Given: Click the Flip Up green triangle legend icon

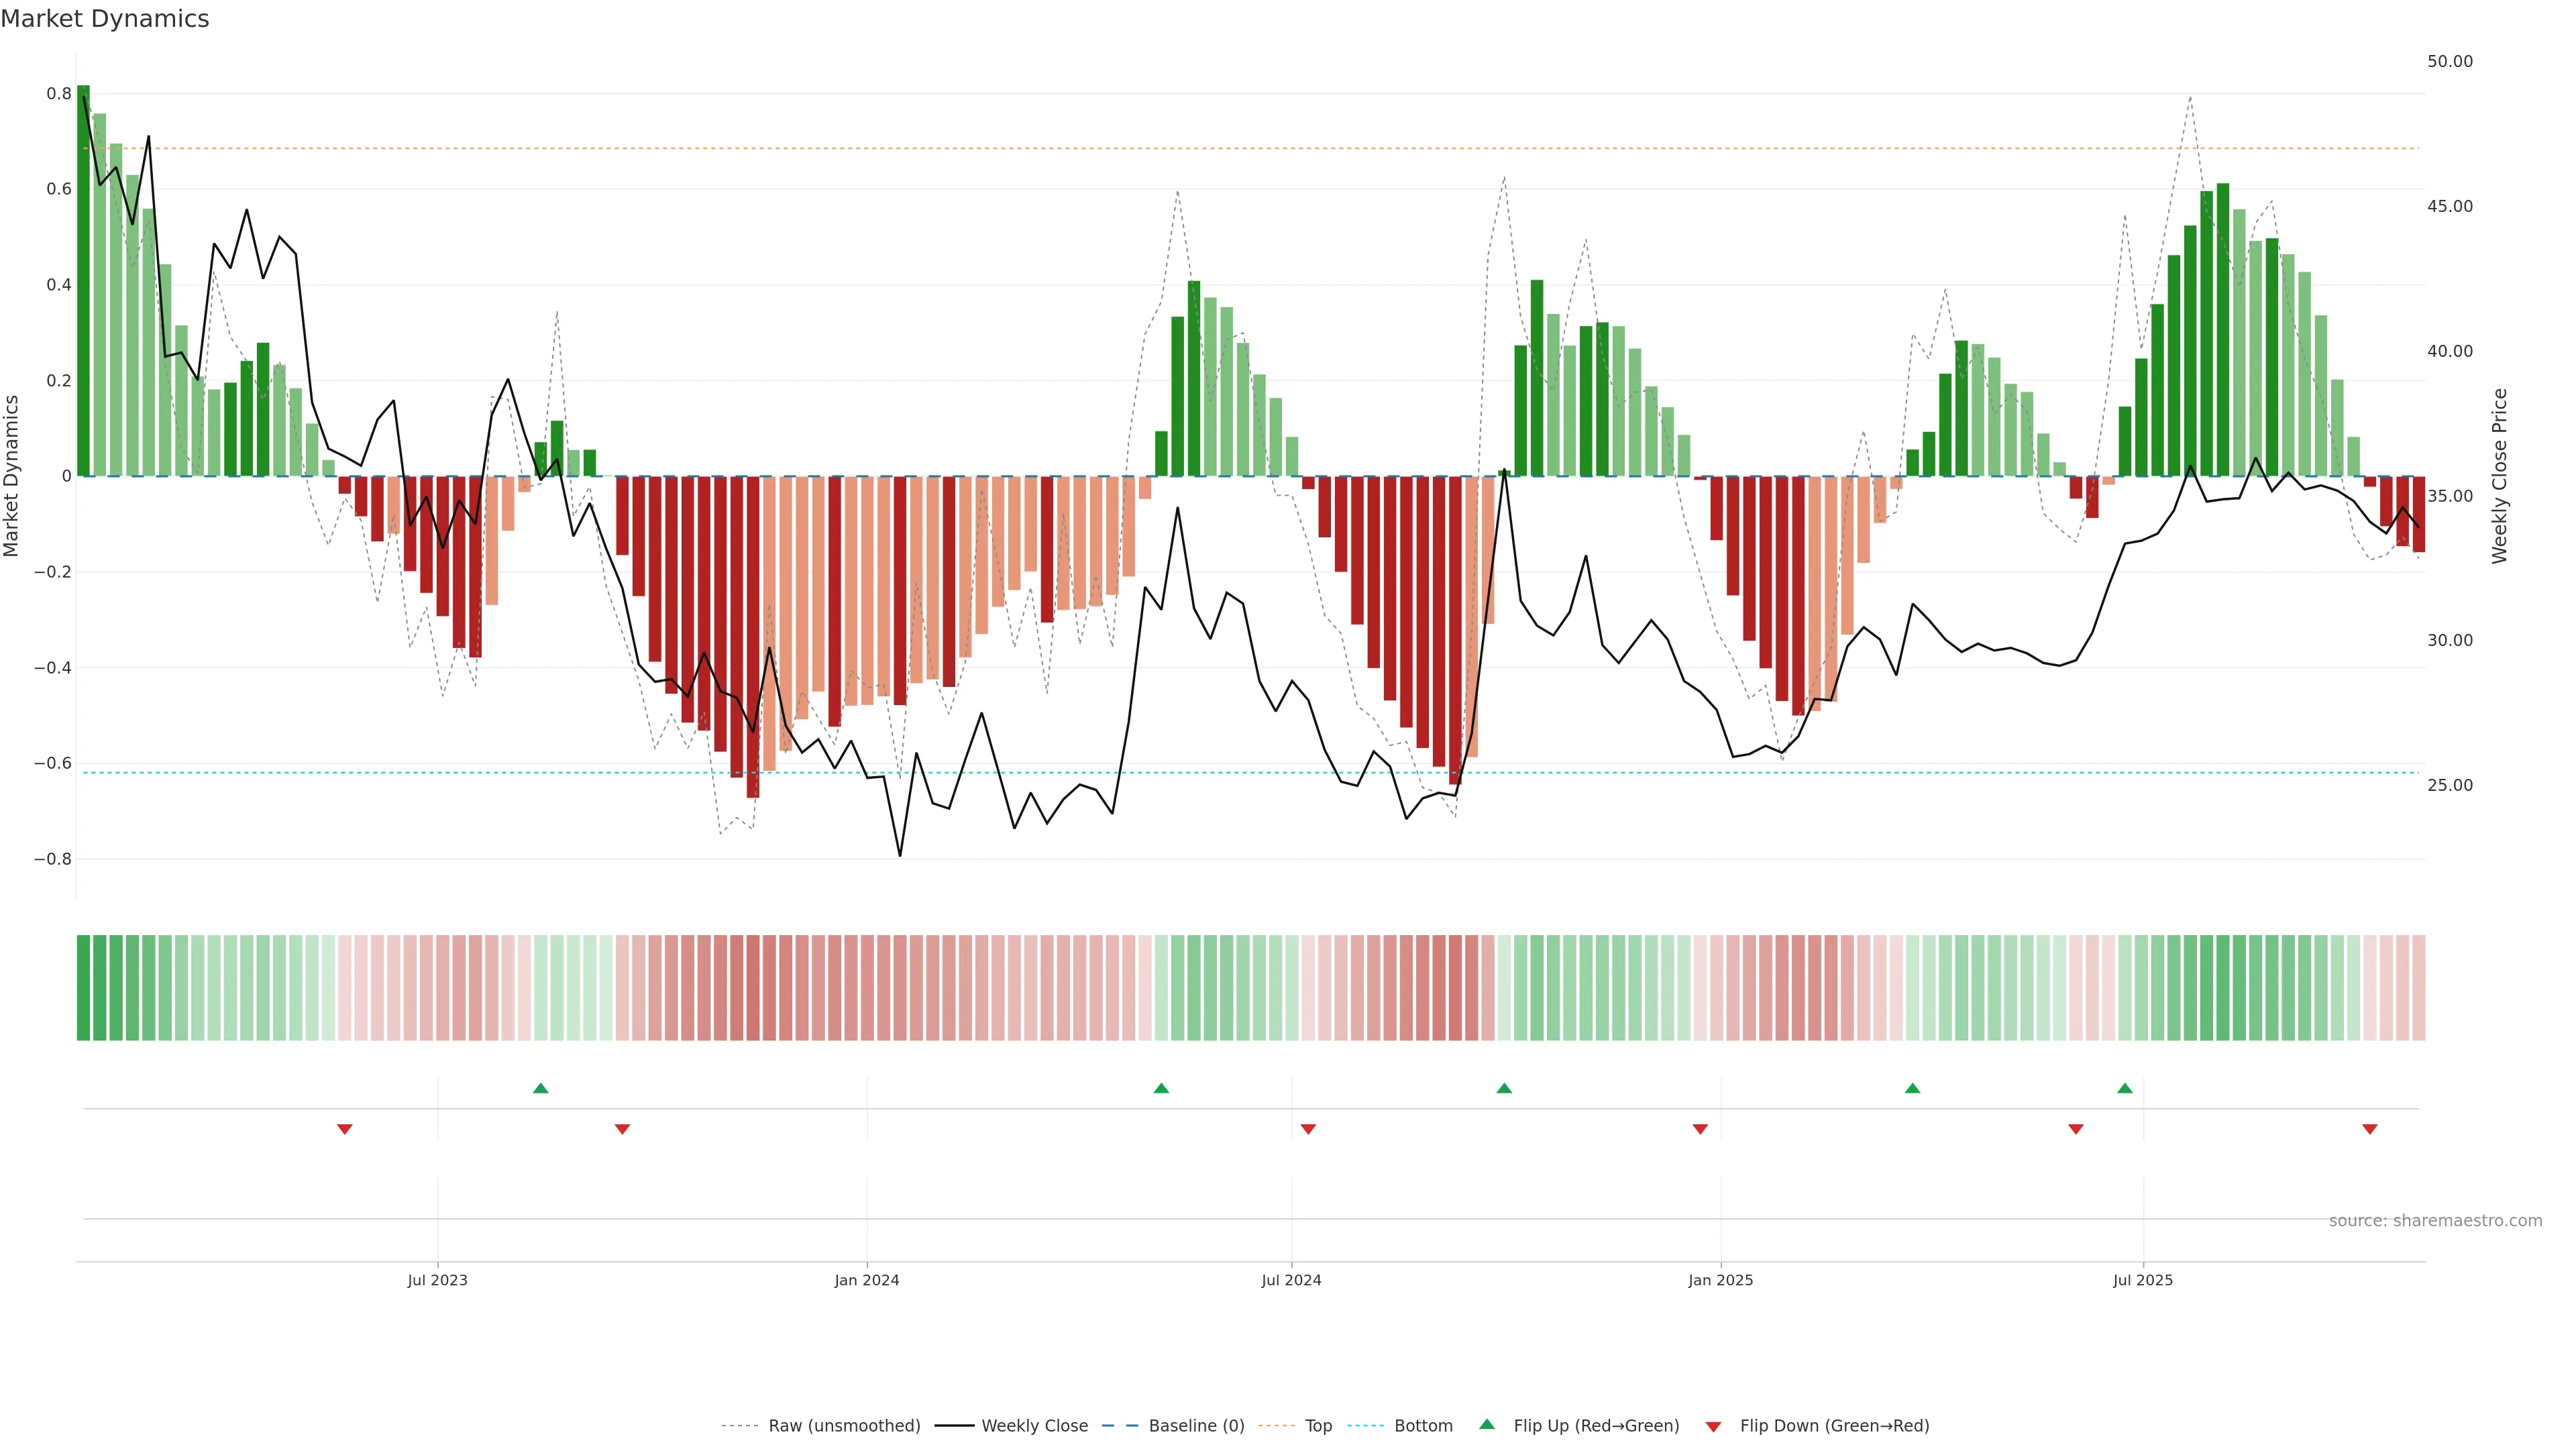Looking at the screenshot, I should tap(1486, 1424).
